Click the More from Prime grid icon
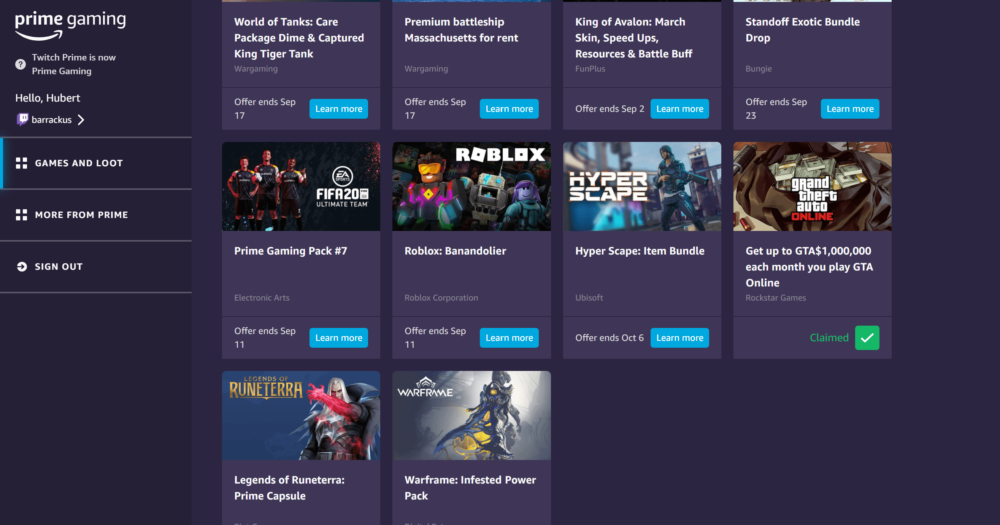1000x525 pixels. tap(21, 215)
